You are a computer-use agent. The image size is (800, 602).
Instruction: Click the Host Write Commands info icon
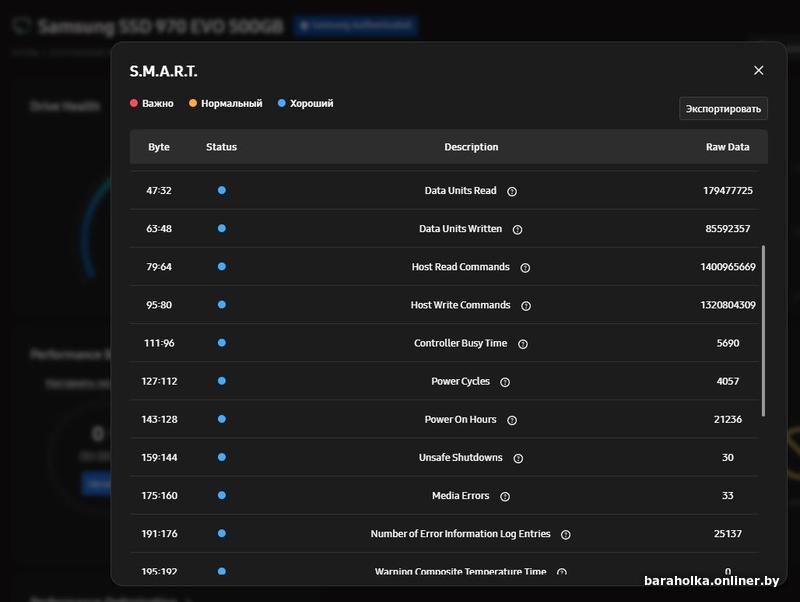[x=526, y=305]
